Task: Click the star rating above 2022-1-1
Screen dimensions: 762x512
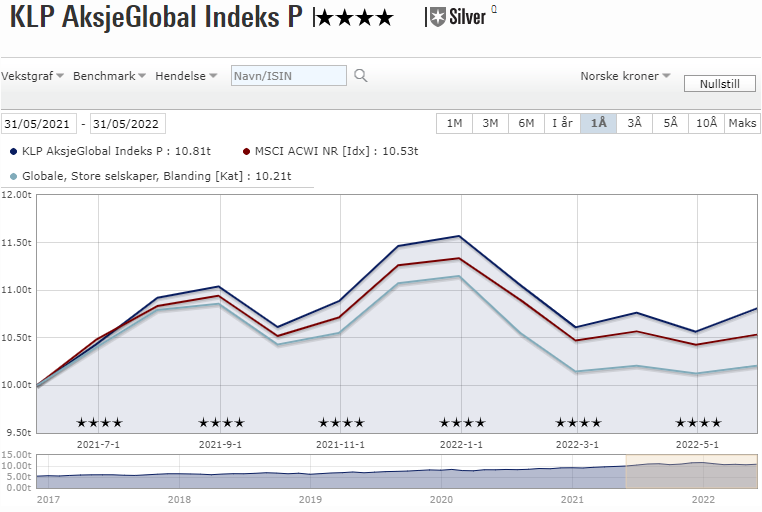Action: point(462,423)
